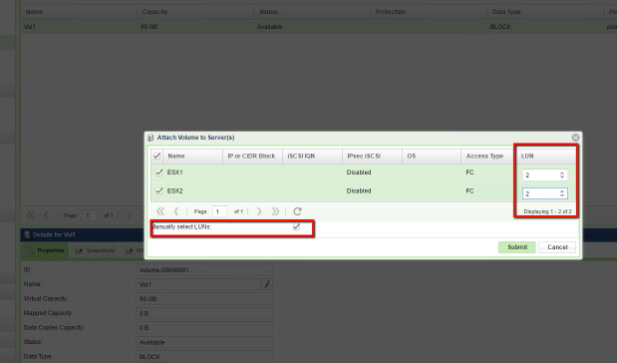
Task: Click the Data Type field showing BLOCK
Action: [204, 357]
